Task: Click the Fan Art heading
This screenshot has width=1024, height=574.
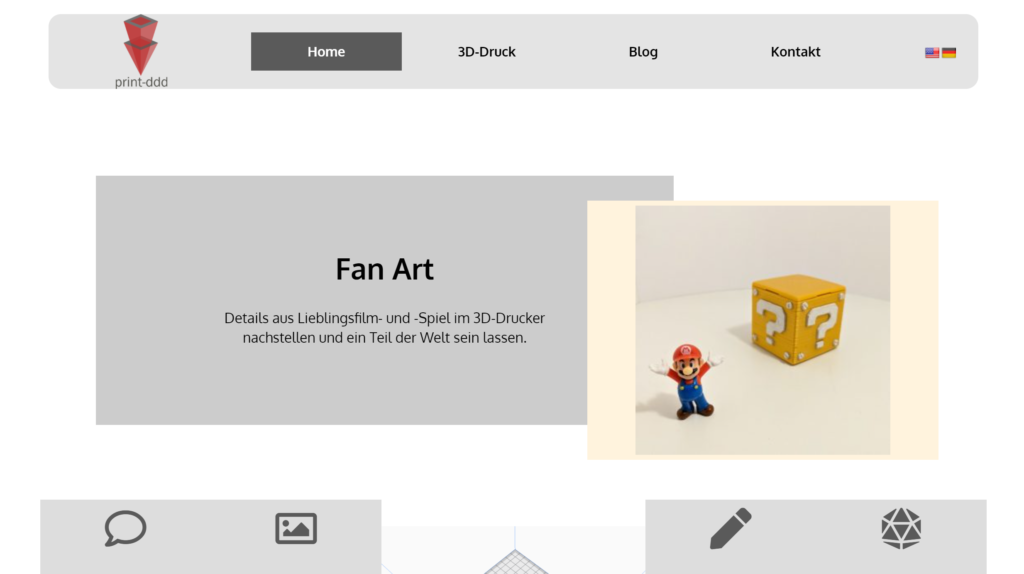Action: pos(384,269)
